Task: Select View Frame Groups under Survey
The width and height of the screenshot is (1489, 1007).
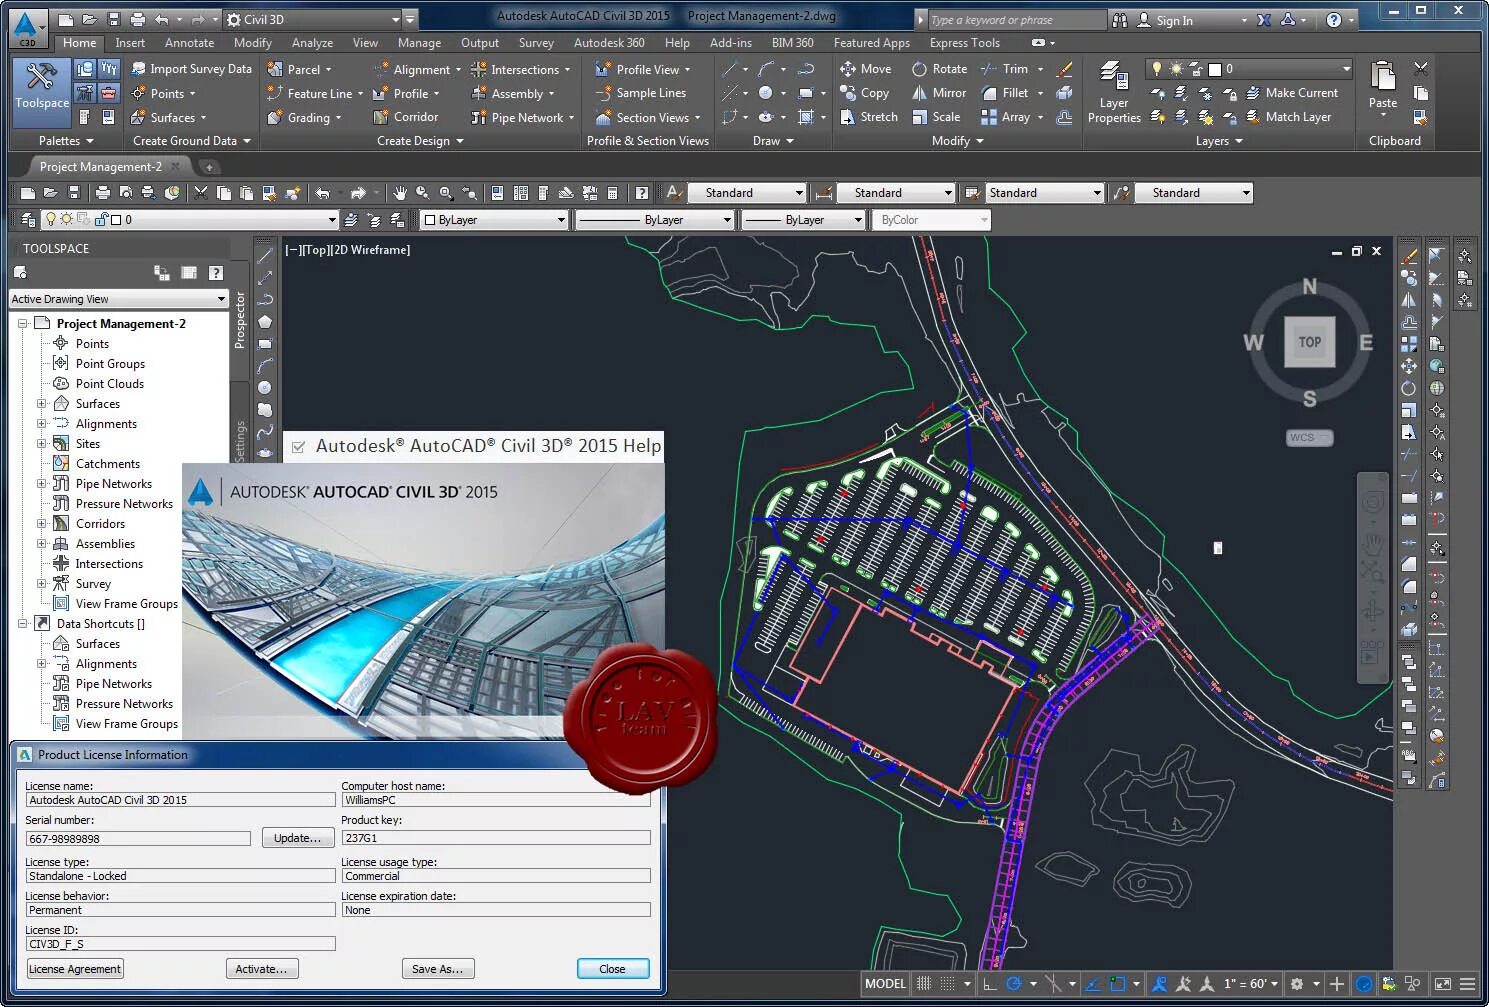Action: tap(127, 604)
